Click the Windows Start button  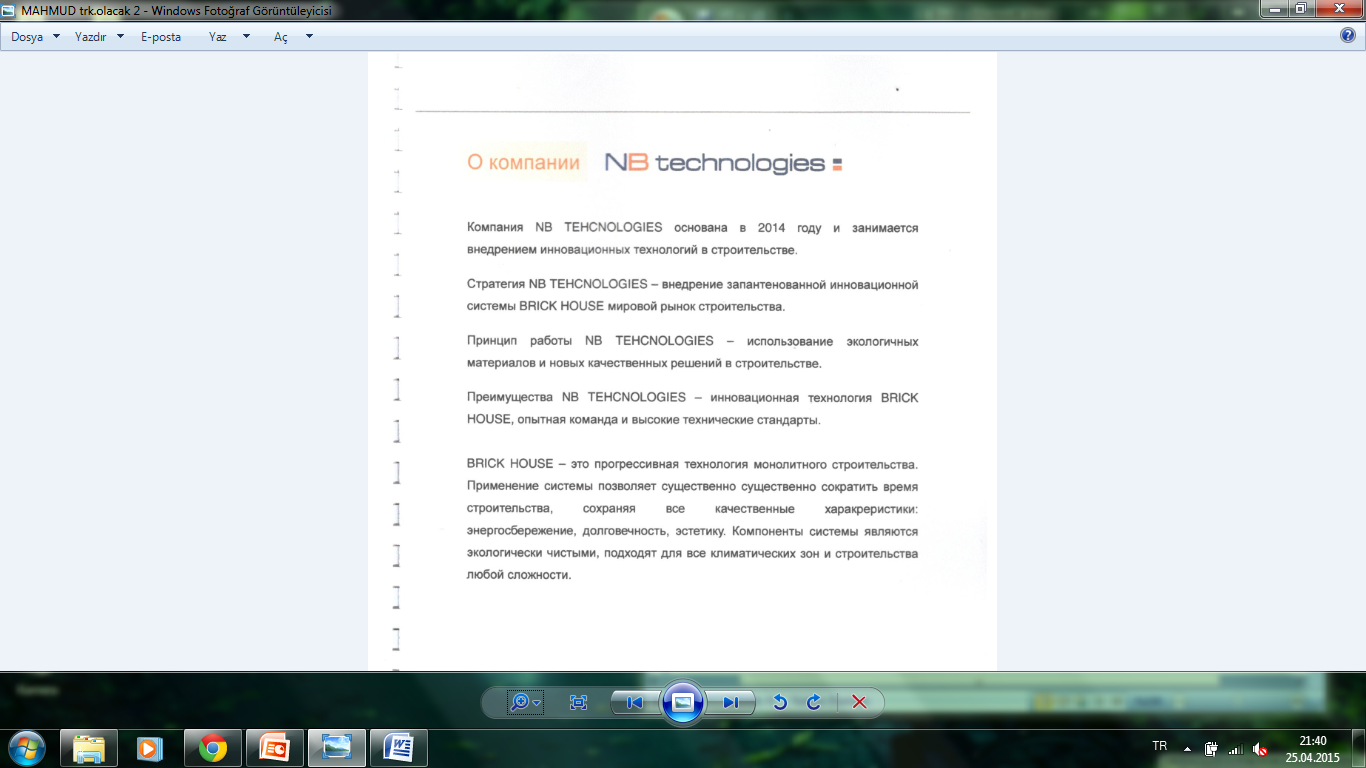point(25,748)
